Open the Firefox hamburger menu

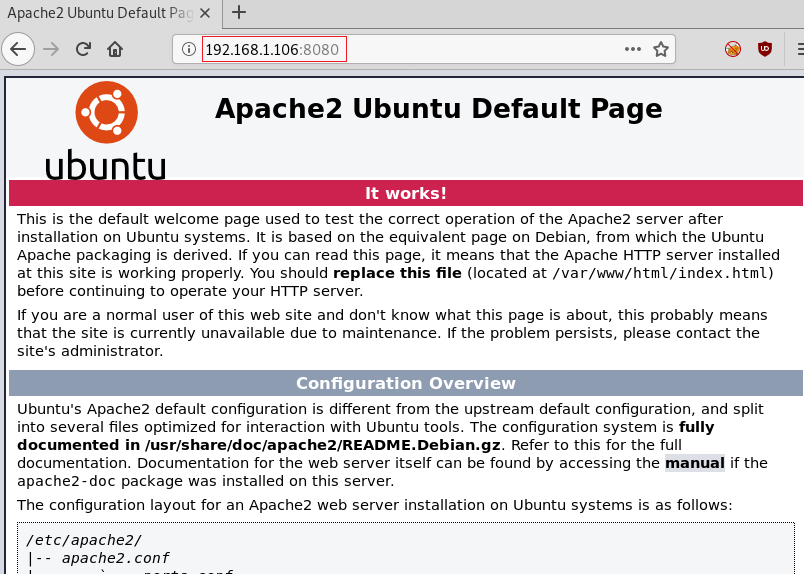pyautogui.click(x=800, y=49)
